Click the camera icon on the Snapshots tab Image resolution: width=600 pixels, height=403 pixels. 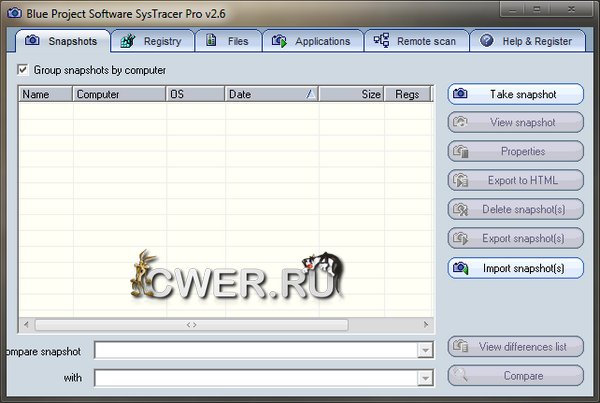pos(32,41)
